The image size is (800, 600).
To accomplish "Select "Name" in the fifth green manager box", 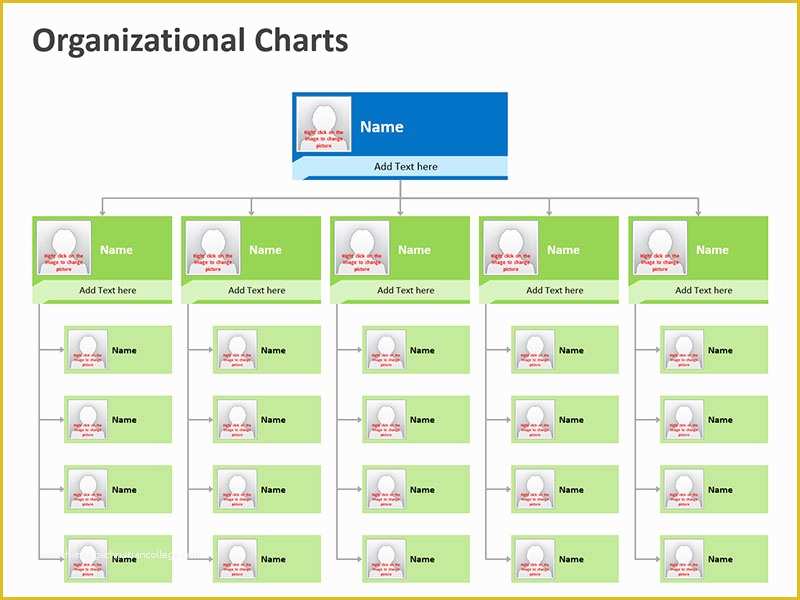I will tap(712, 250).
